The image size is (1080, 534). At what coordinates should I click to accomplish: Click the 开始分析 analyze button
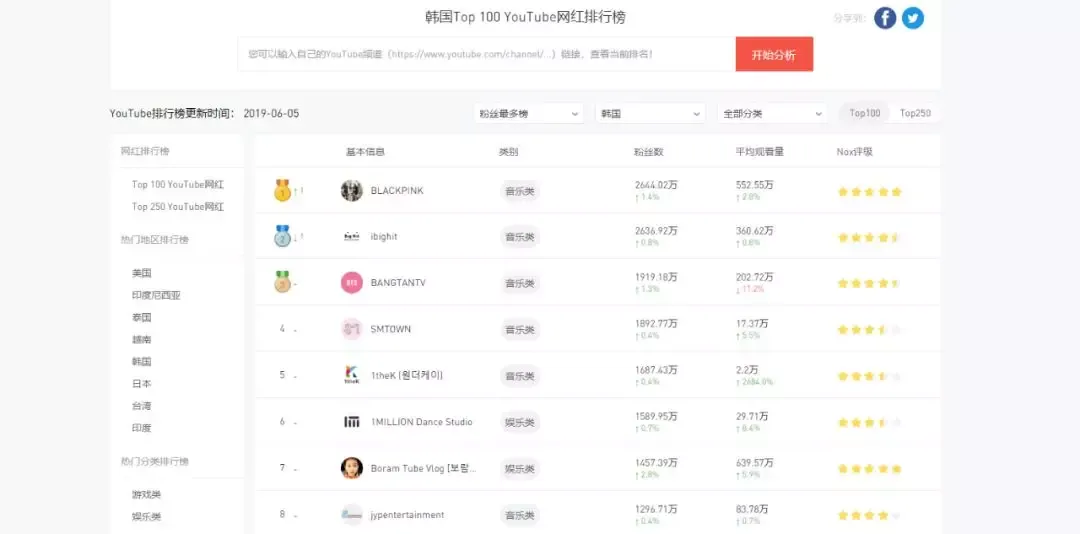(774, 54)
